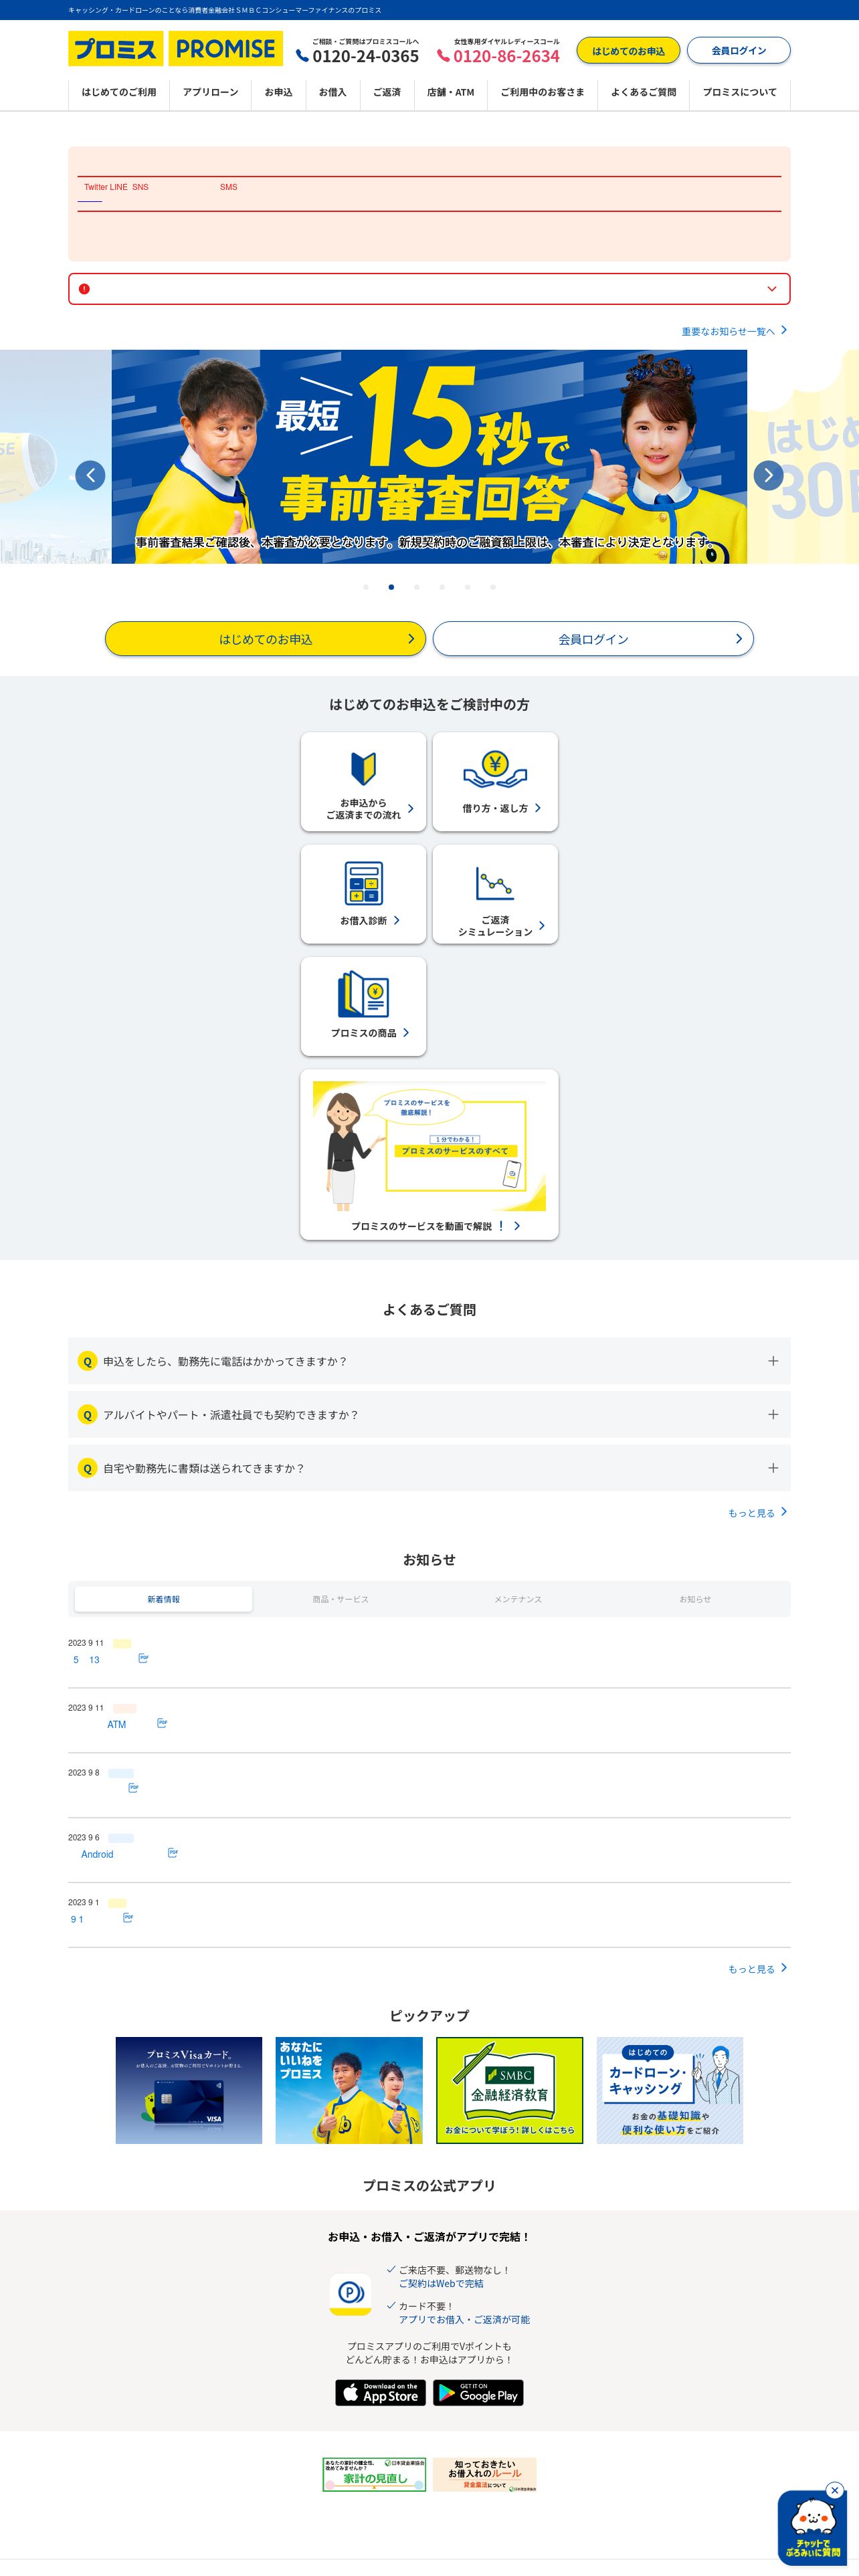Click header 会員ログイン button

739,50
